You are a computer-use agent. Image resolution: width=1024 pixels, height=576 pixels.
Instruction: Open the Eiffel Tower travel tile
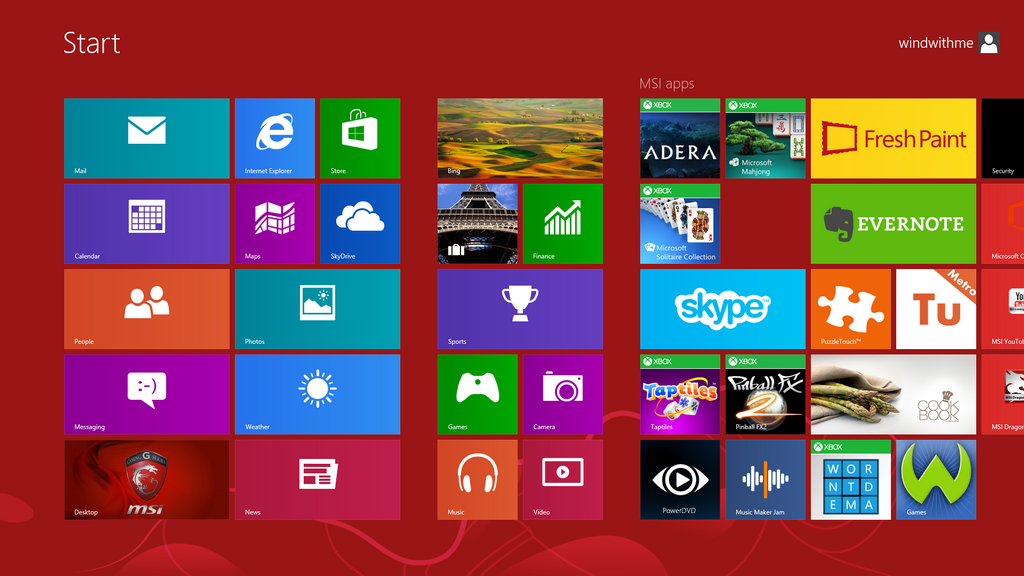click(477, 224)
